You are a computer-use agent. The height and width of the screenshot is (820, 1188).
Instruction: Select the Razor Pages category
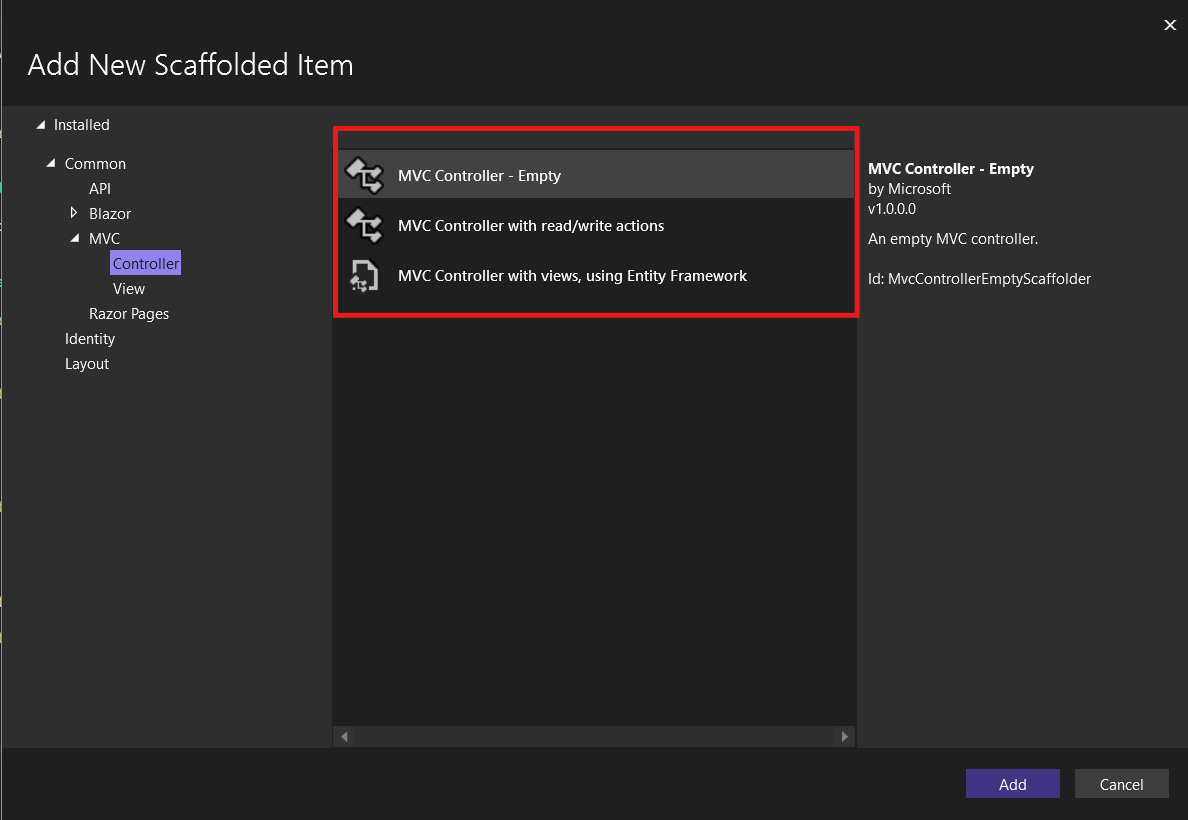pyautogui.click(x=129, y=313)
